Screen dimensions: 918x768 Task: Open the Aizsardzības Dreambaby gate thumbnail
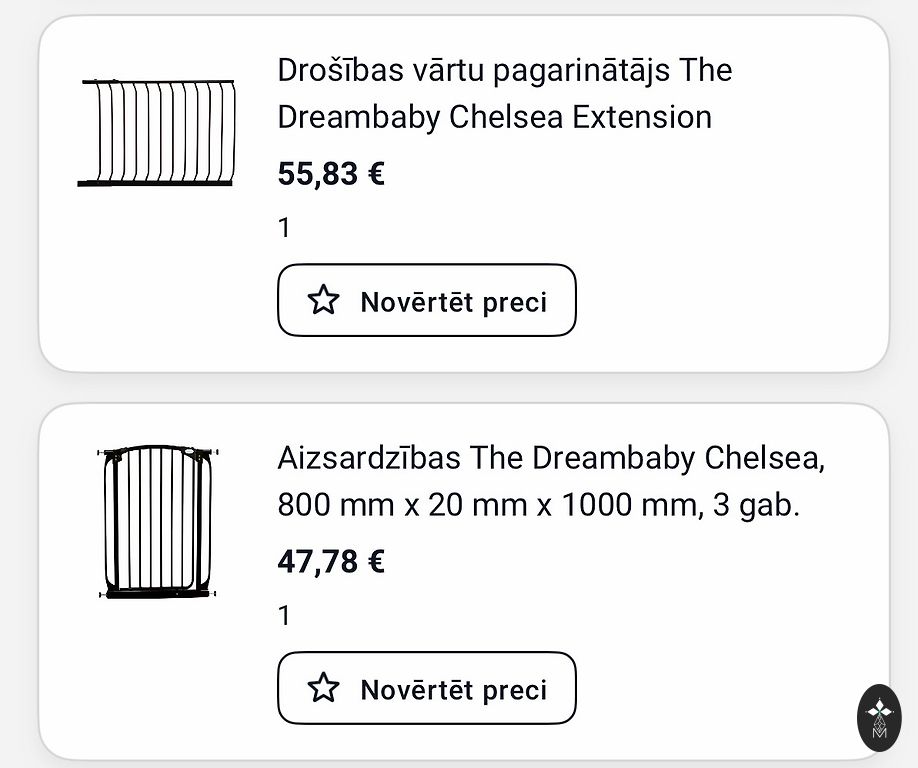pyautogui.click(x=158, y=521)
